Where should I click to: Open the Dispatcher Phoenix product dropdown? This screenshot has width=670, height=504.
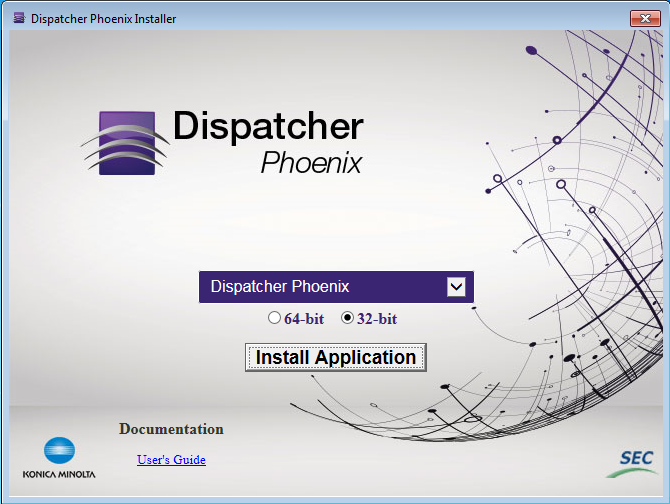[x=336, y=287]
